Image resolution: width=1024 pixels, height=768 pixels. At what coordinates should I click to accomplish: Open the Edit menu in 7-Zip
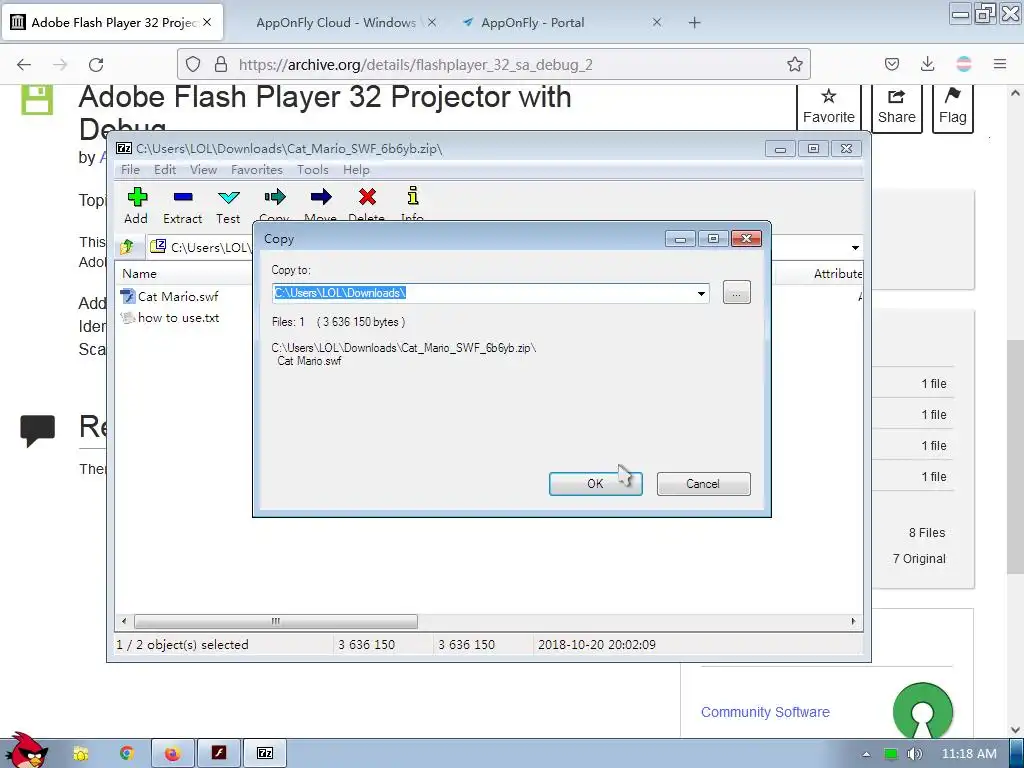pos(165,170)
